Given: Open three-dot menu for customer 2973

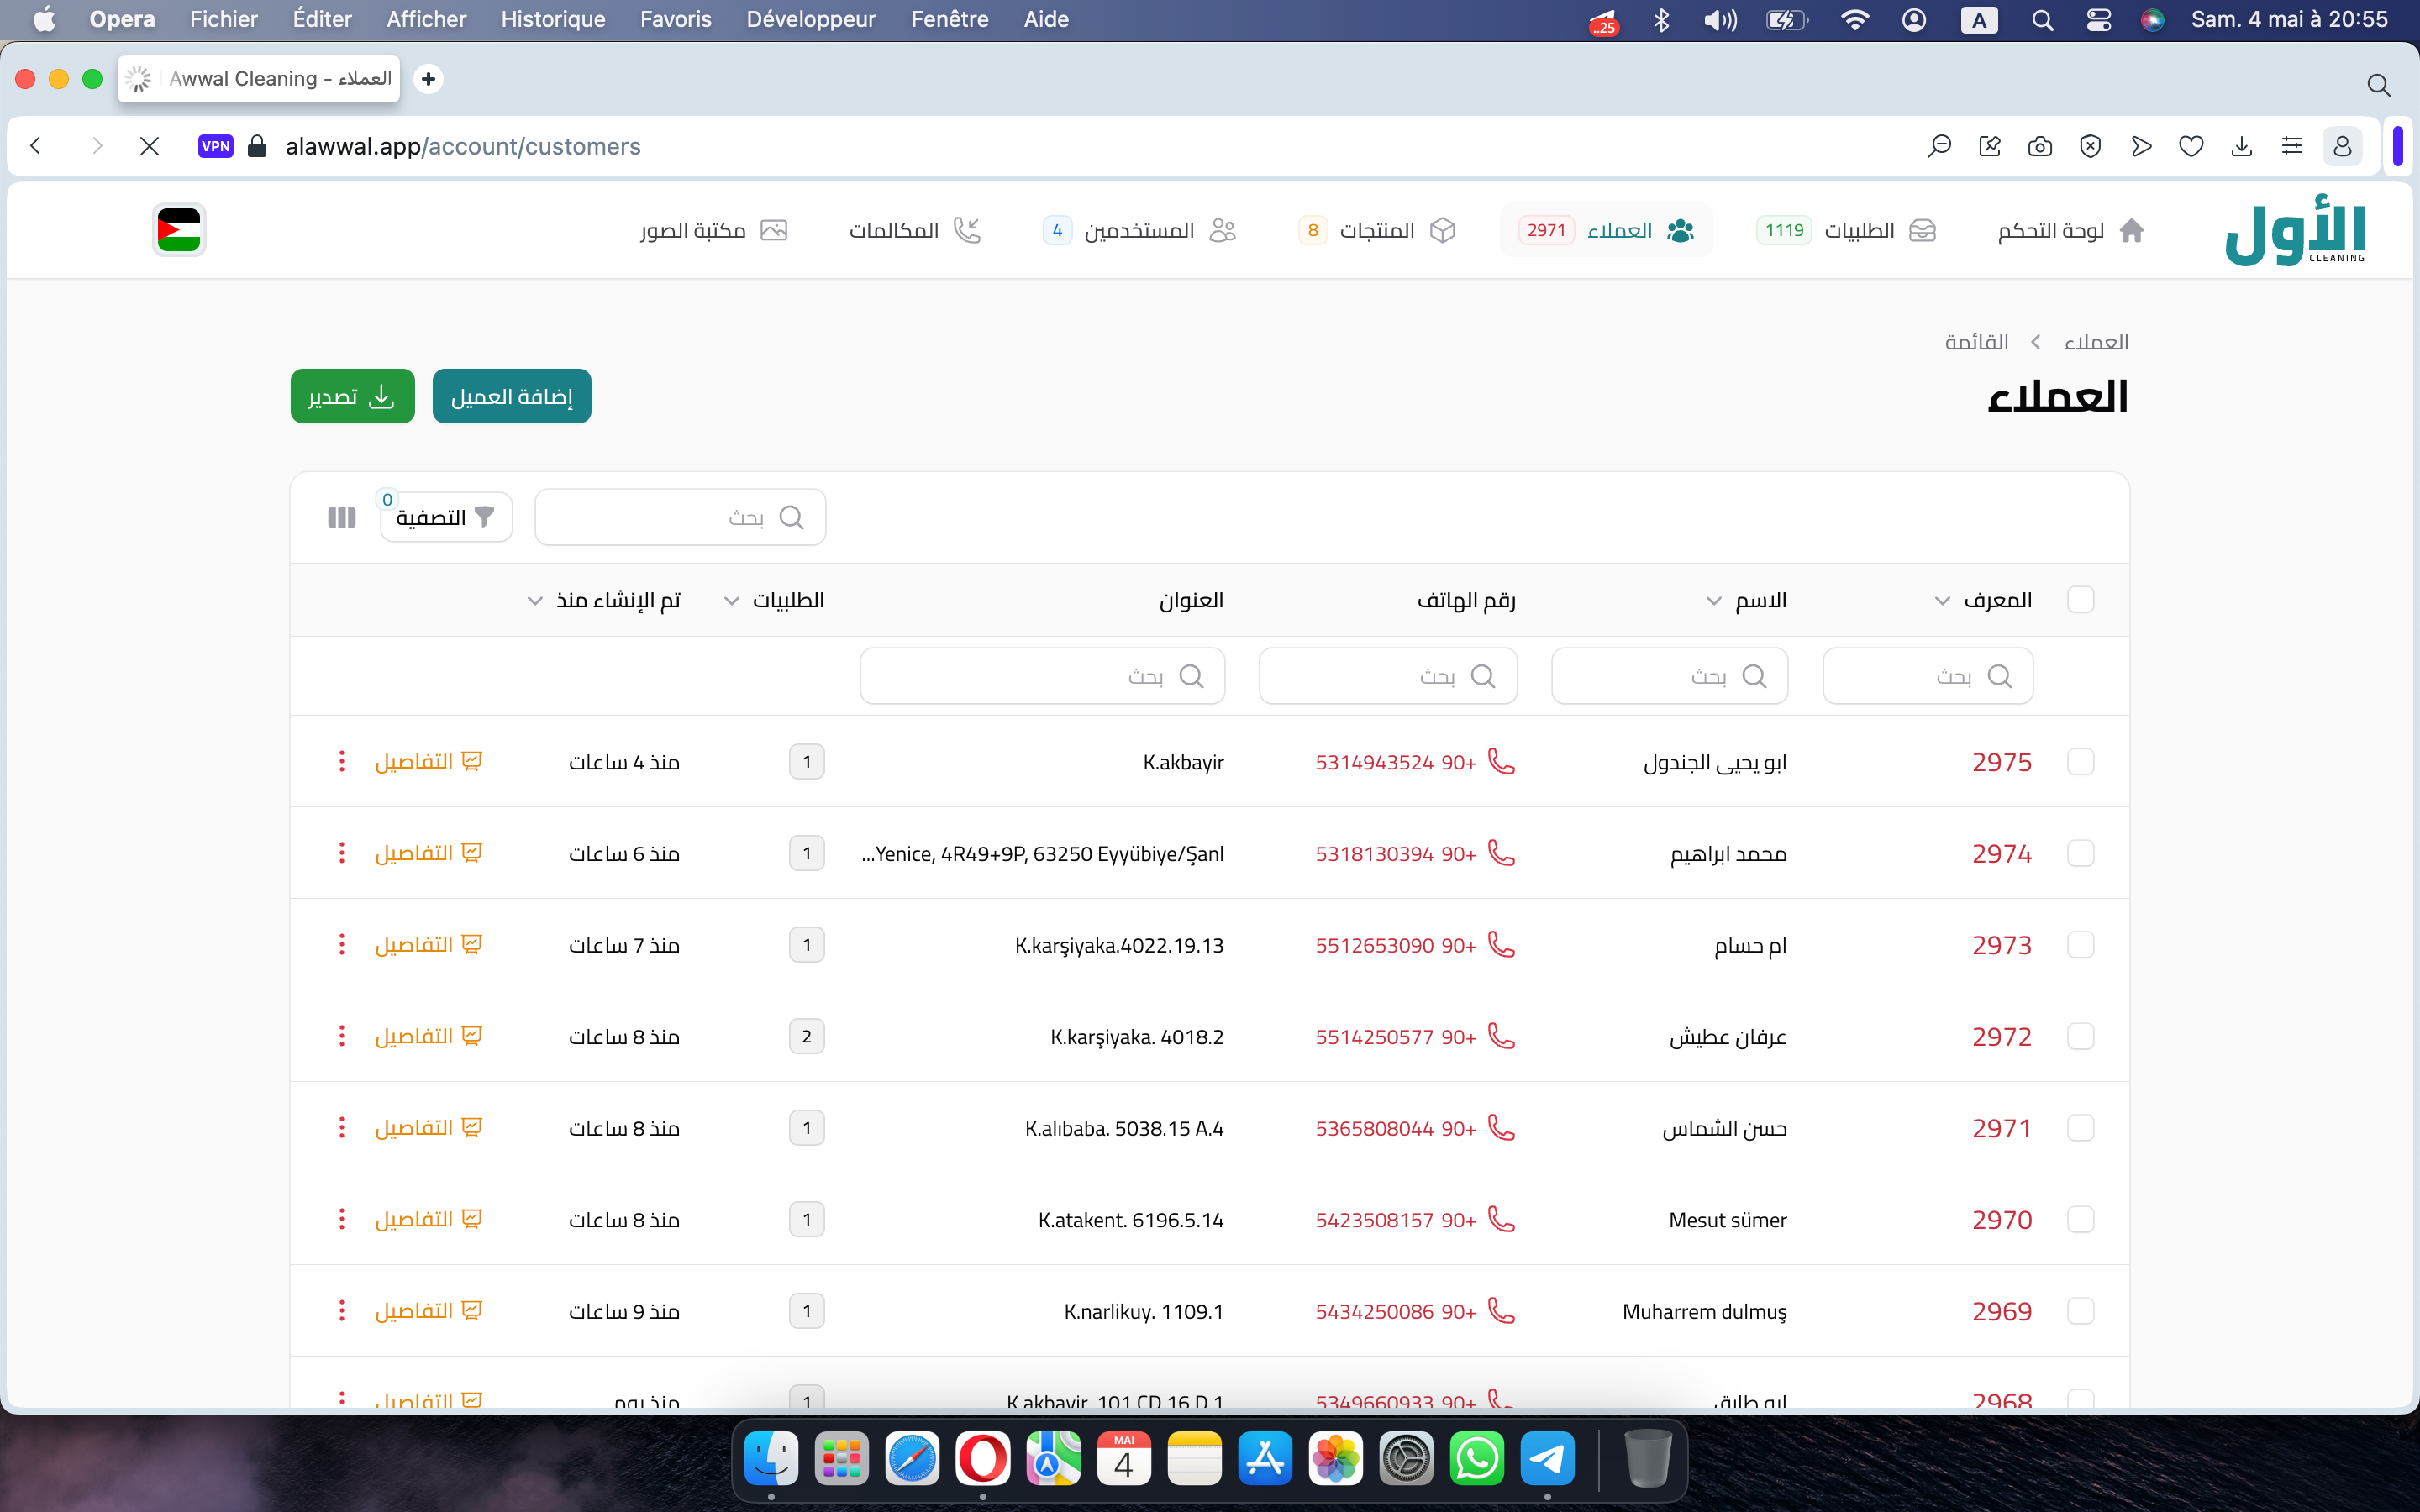Looking at the screenshot, I should 341,945.
